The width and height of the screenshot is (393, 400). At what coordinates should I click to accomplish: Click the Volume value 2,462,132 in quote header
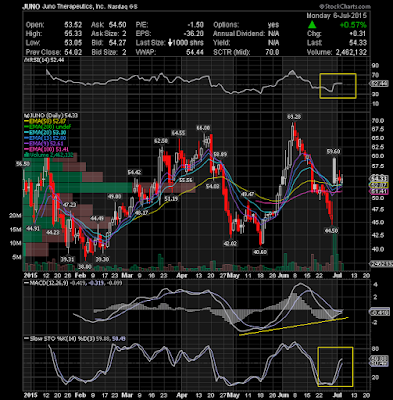tap(350, 52)
